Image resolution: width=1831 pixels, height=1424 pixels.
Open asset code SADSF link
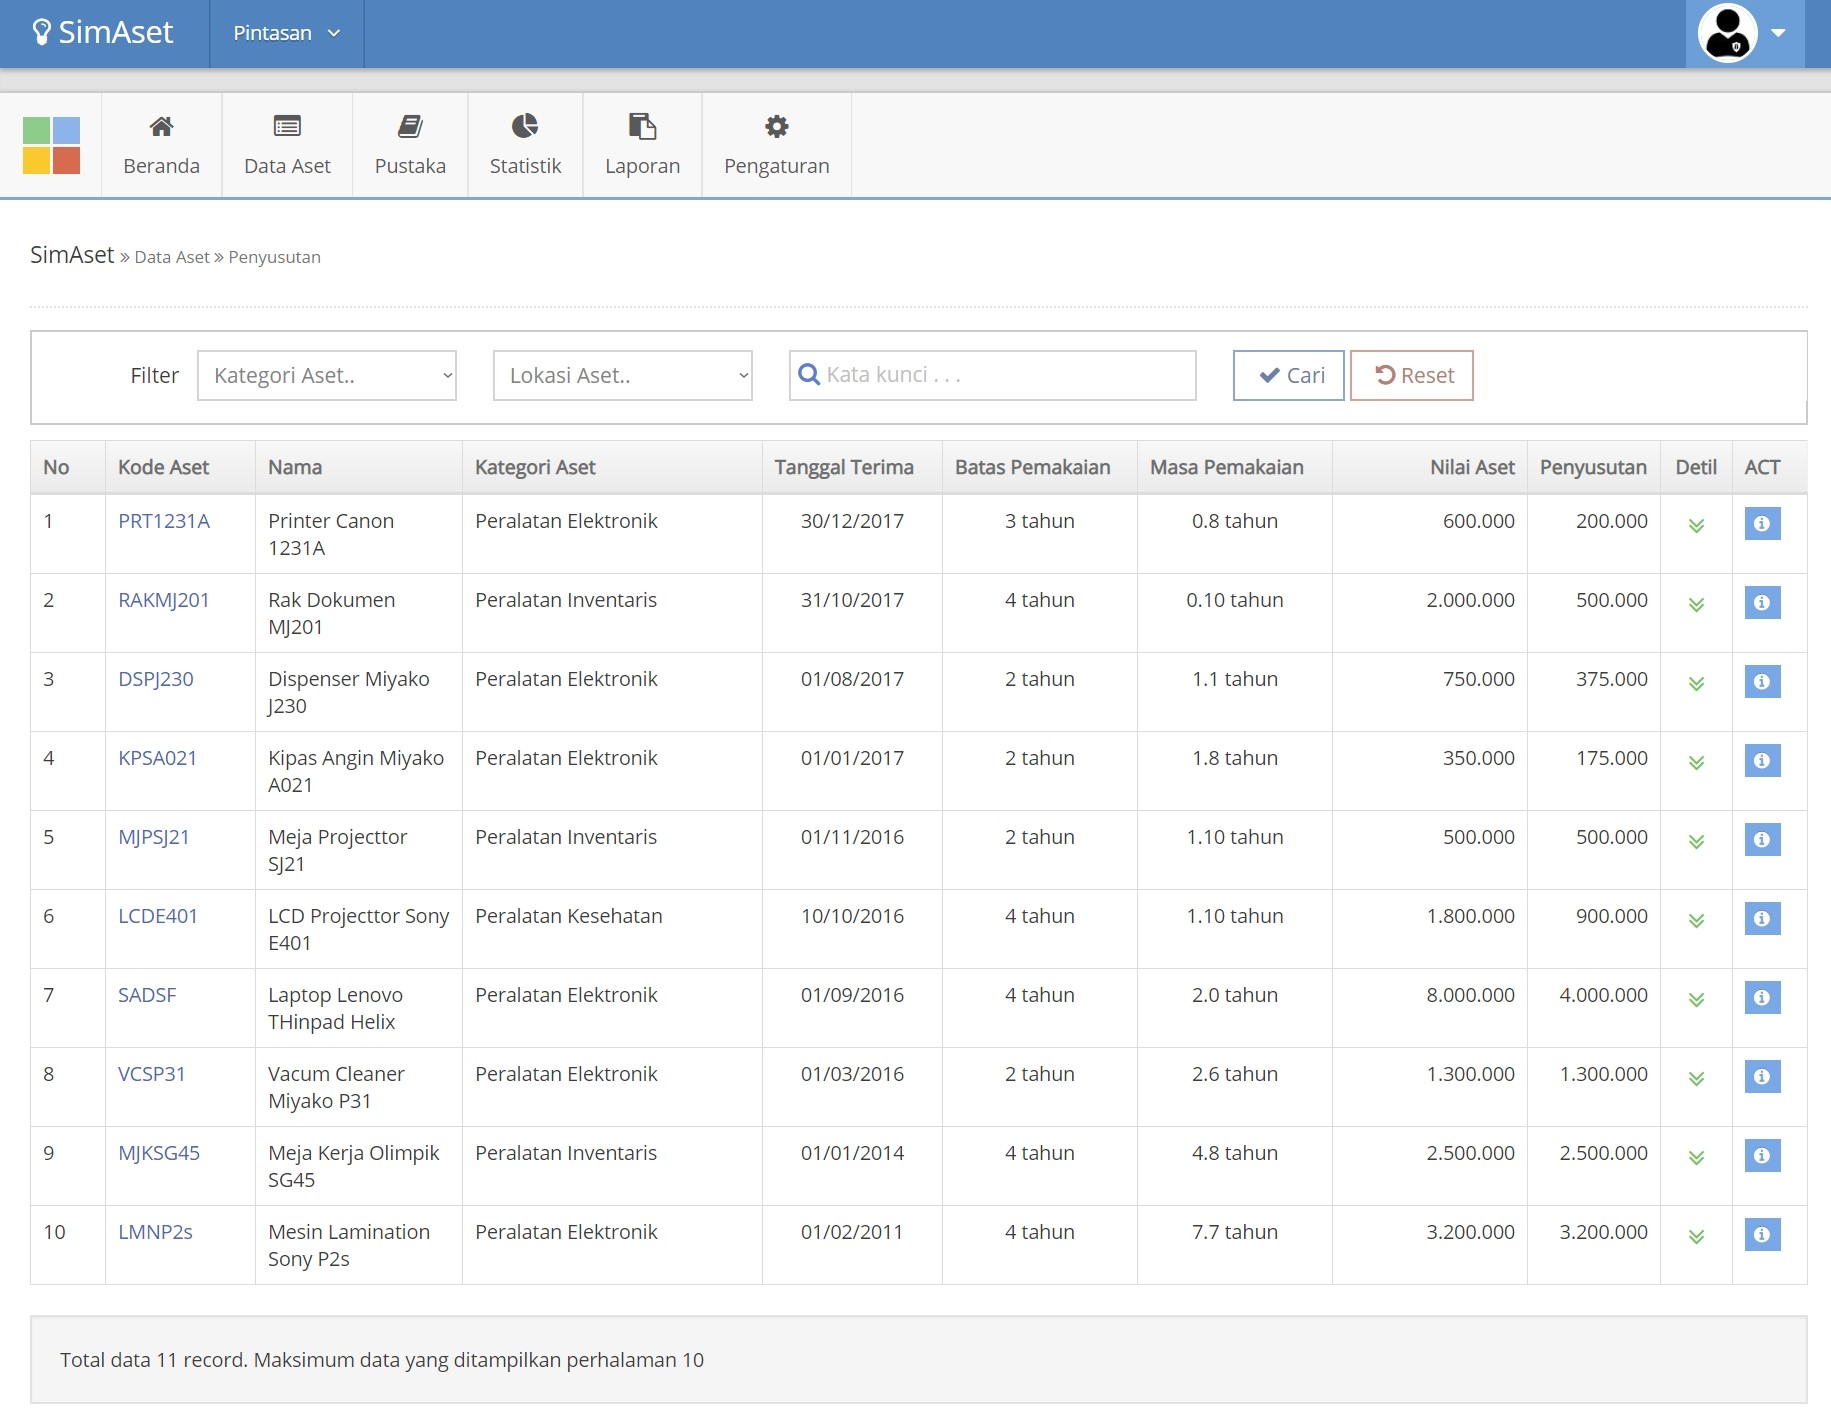147,995
